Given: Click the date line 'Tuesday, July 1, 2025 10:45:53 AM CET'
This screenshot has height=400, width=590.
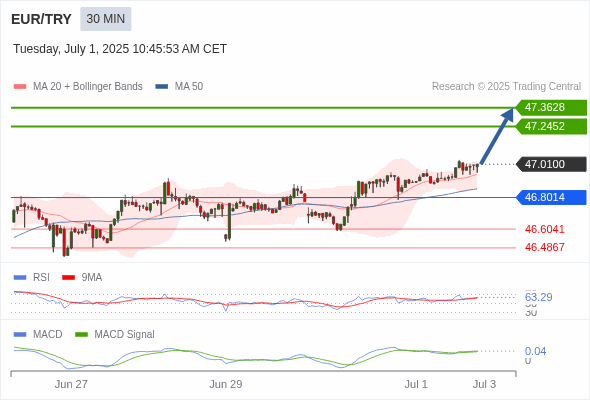Looking at the screenshot, I should (x=120, y=49).
